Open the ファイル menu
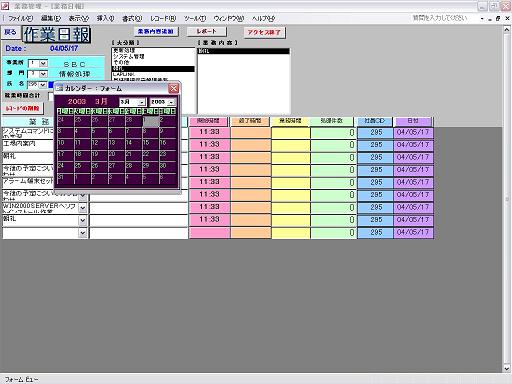Image resolution: width=512 pixels, height=384 pixels. click(x=20, y=18)
